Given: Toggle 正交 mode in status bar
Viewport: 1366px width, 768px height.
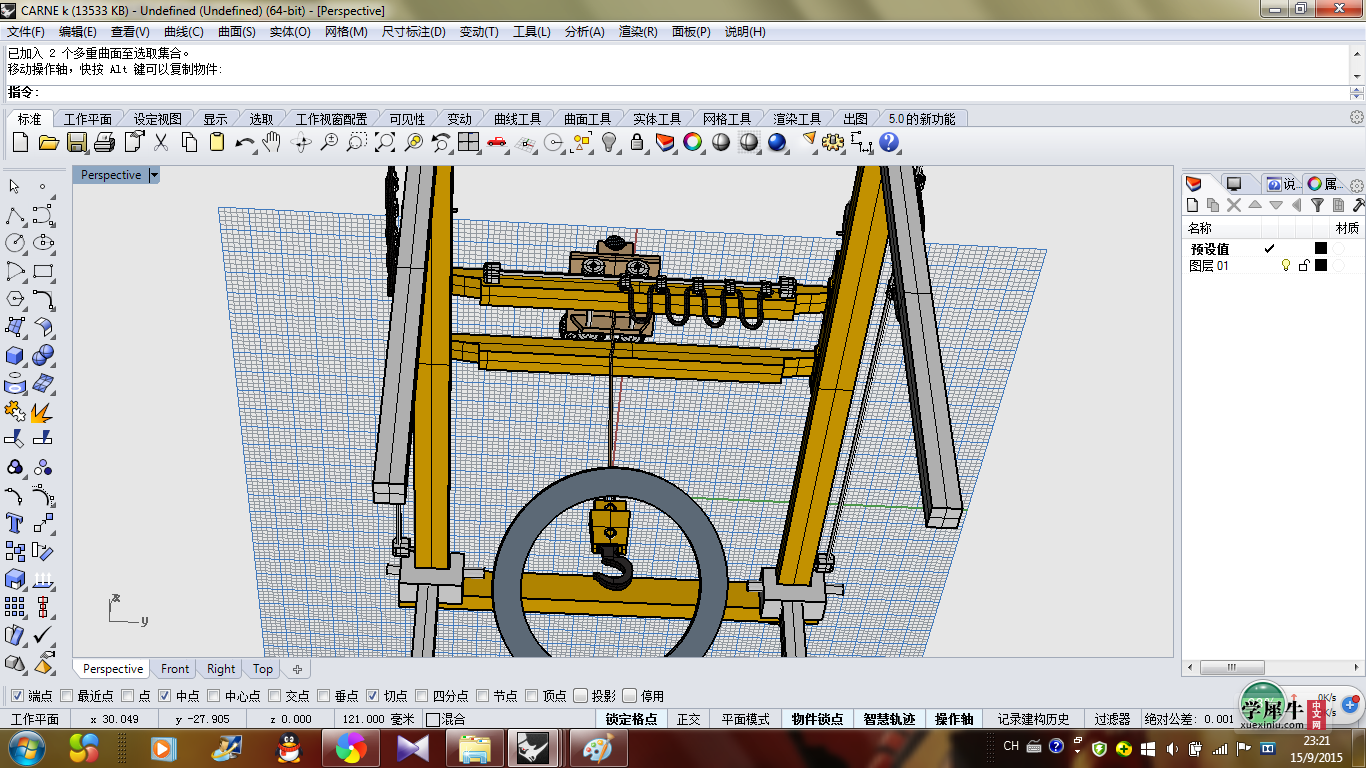Looking at the screenshot, I should click(x=689, y=719).
